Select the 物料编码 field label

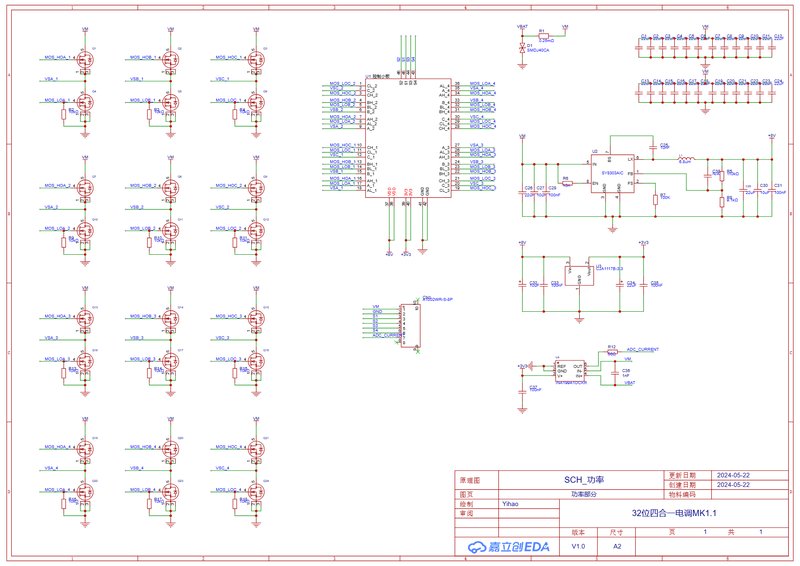pyautogui.click(x=682, y=494)
